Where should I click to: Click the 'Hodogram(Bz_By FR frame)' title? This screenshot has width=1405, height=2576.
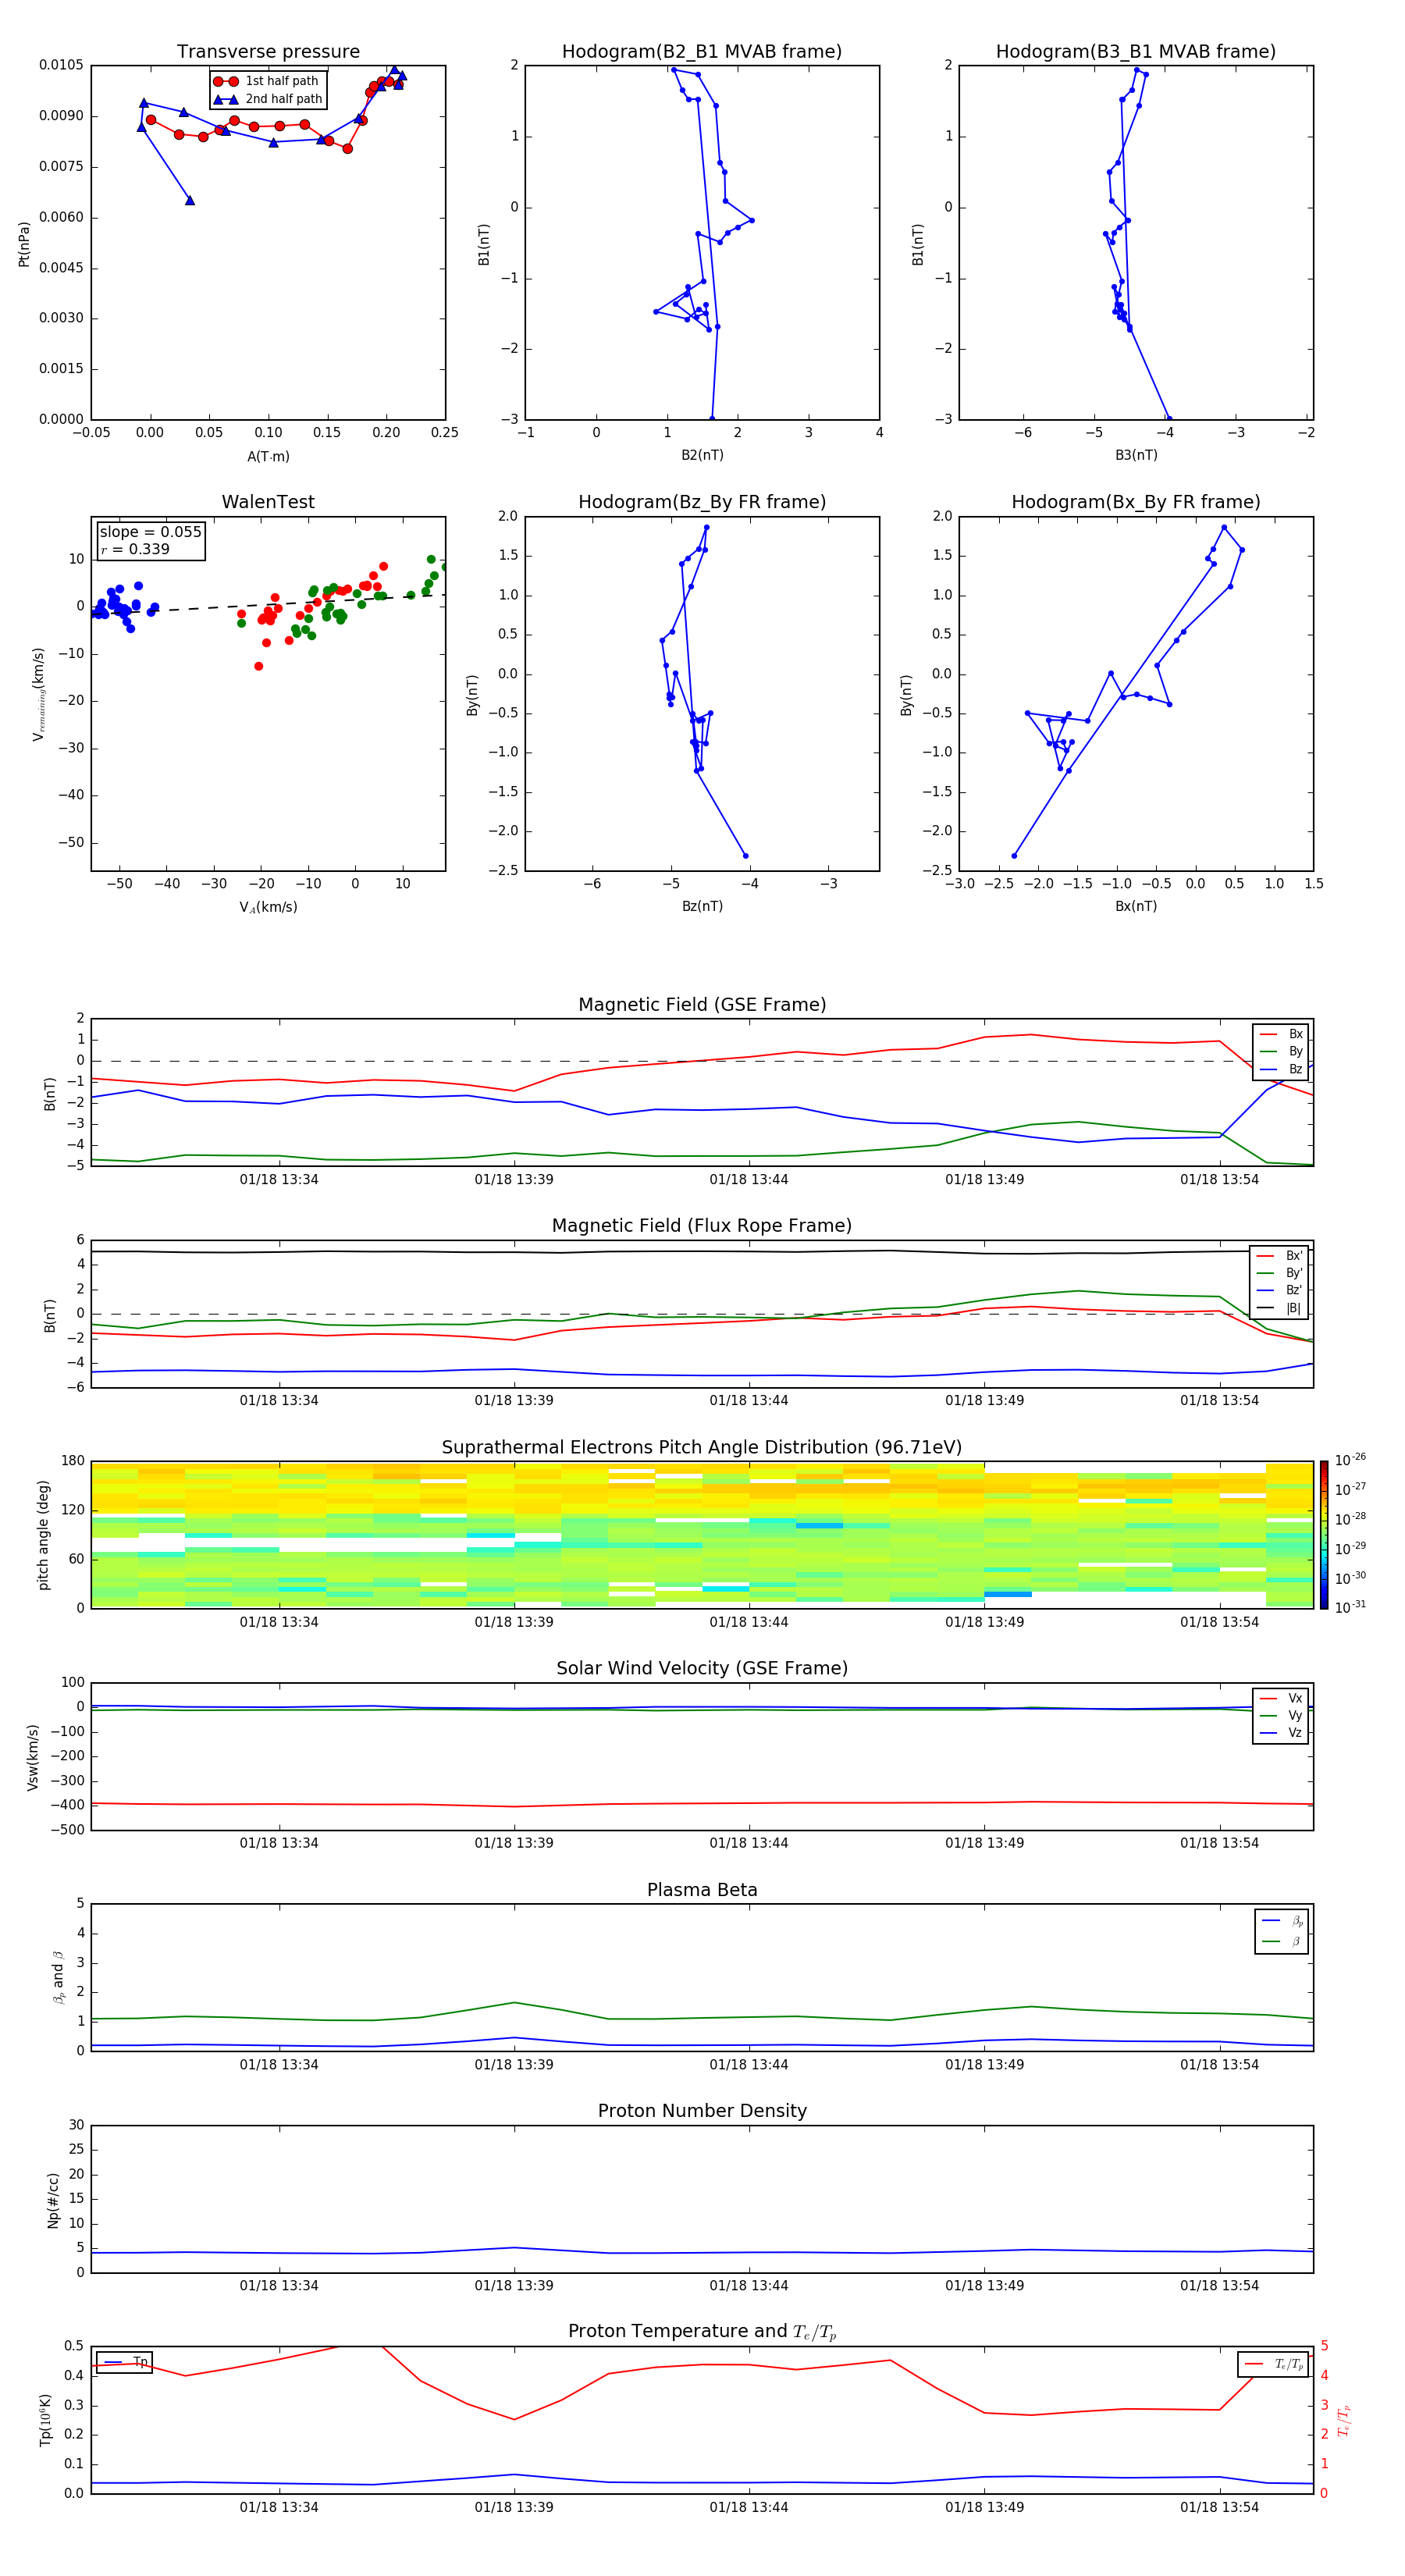(x=702, y=502)
